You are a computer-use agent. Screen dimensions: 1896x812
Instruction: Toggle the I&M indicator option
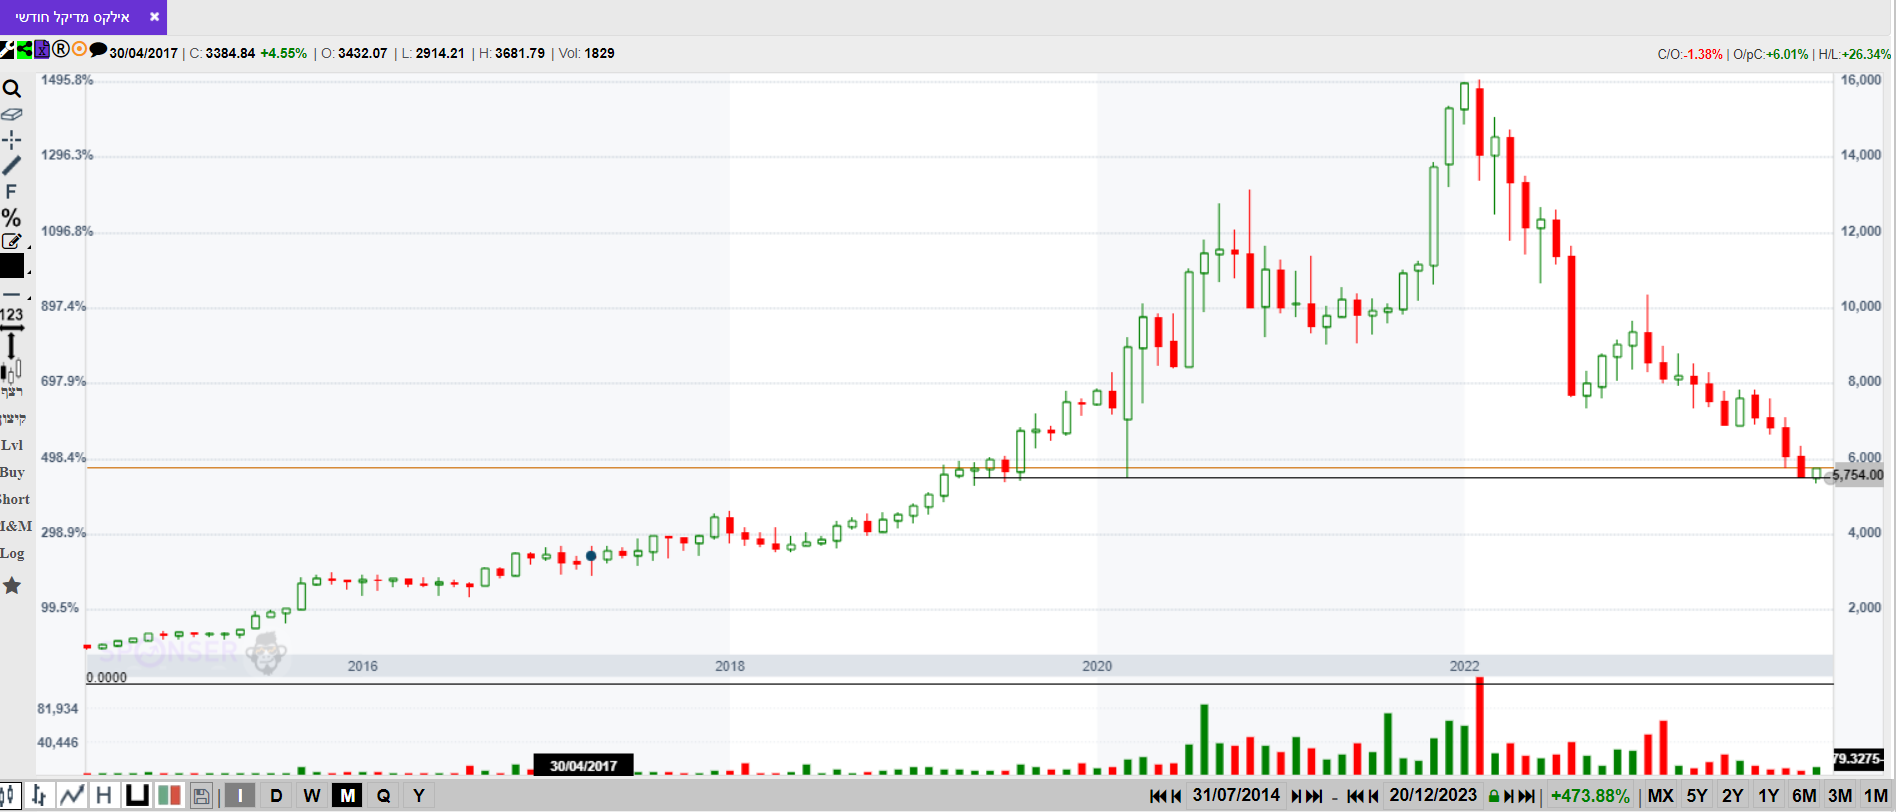(x=16, y=526)
